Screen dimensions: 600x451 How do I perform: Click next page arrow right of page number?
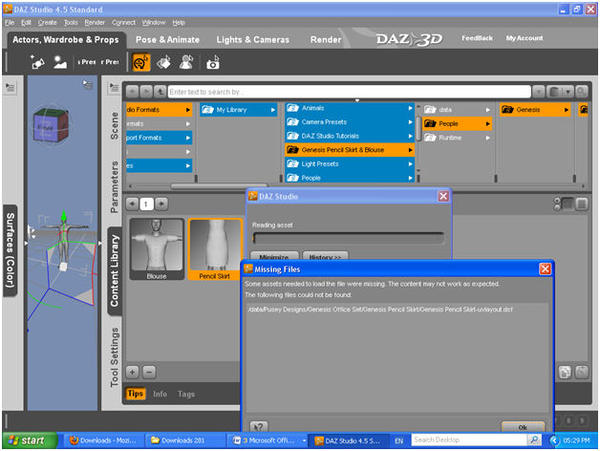point(162,204)
